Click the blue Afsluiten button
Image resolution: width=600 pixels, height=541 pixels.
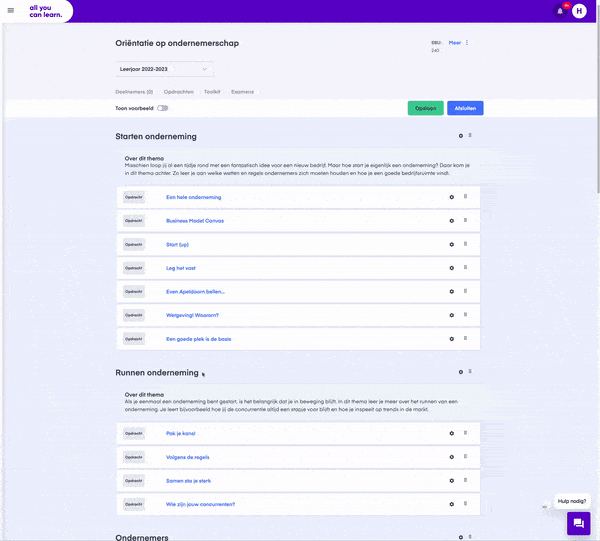[x=465, y=108]
